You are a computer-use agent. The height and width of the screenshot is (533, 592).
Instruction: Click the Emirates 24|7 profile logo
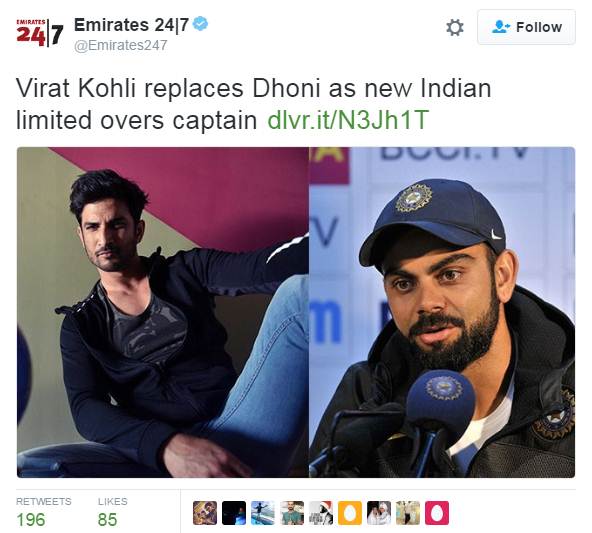(40, 33)
